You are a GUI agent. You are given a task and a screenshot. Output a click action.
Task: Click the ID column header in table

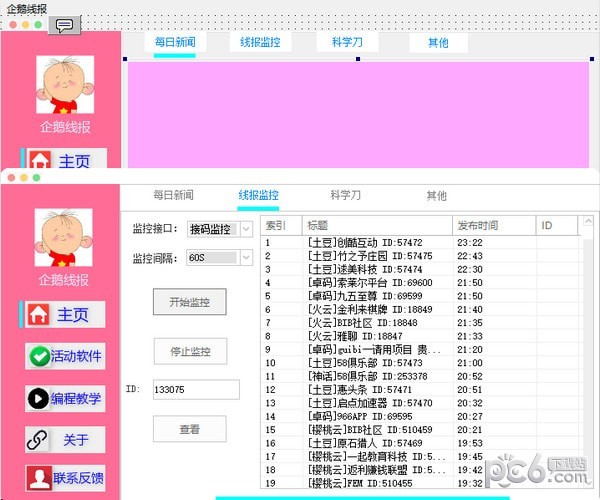557,225
